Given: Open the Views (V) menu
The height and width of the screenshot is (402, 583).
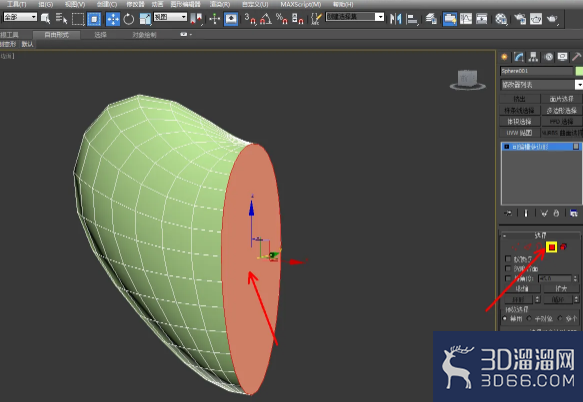Looking at the screenshot, I should [75, 4].
